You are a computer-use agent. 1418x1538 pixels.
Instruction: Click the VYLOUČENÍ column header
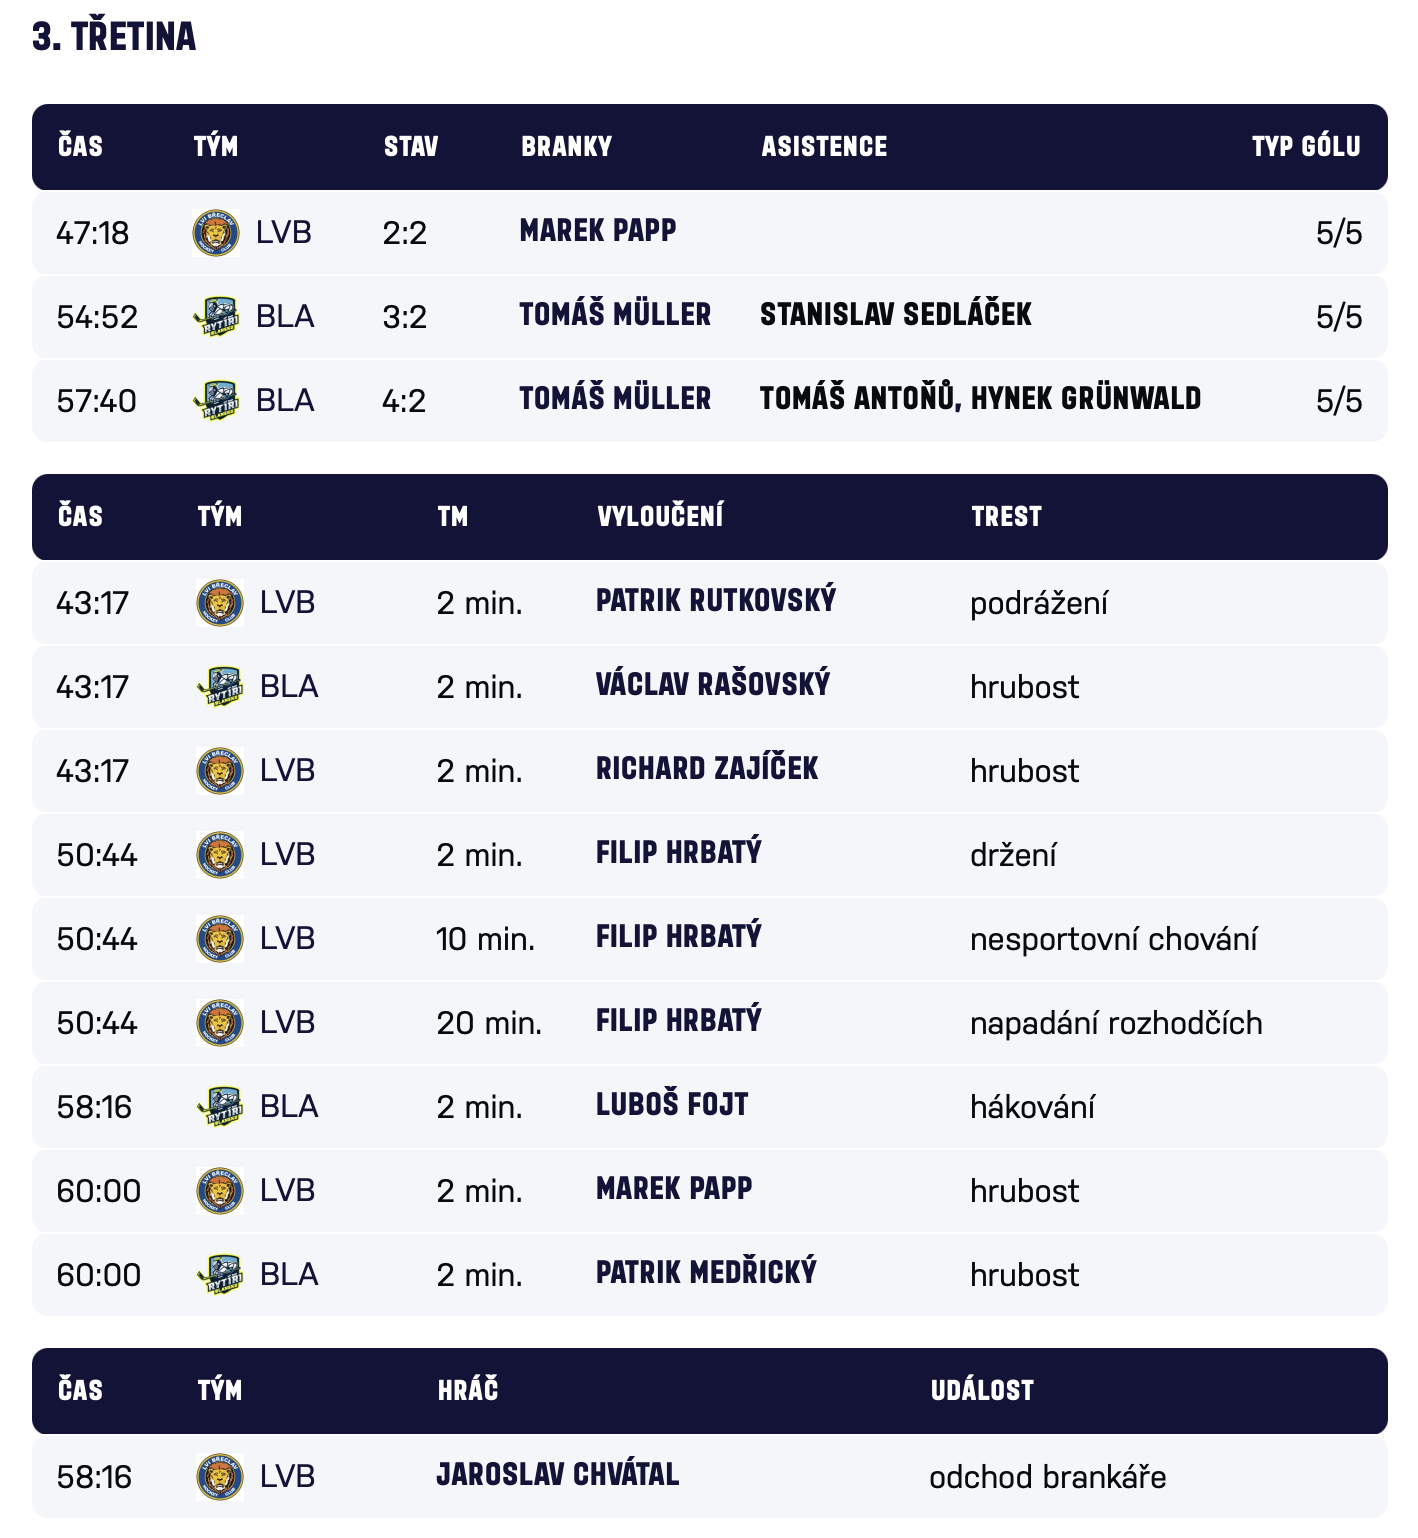(660, 517)
